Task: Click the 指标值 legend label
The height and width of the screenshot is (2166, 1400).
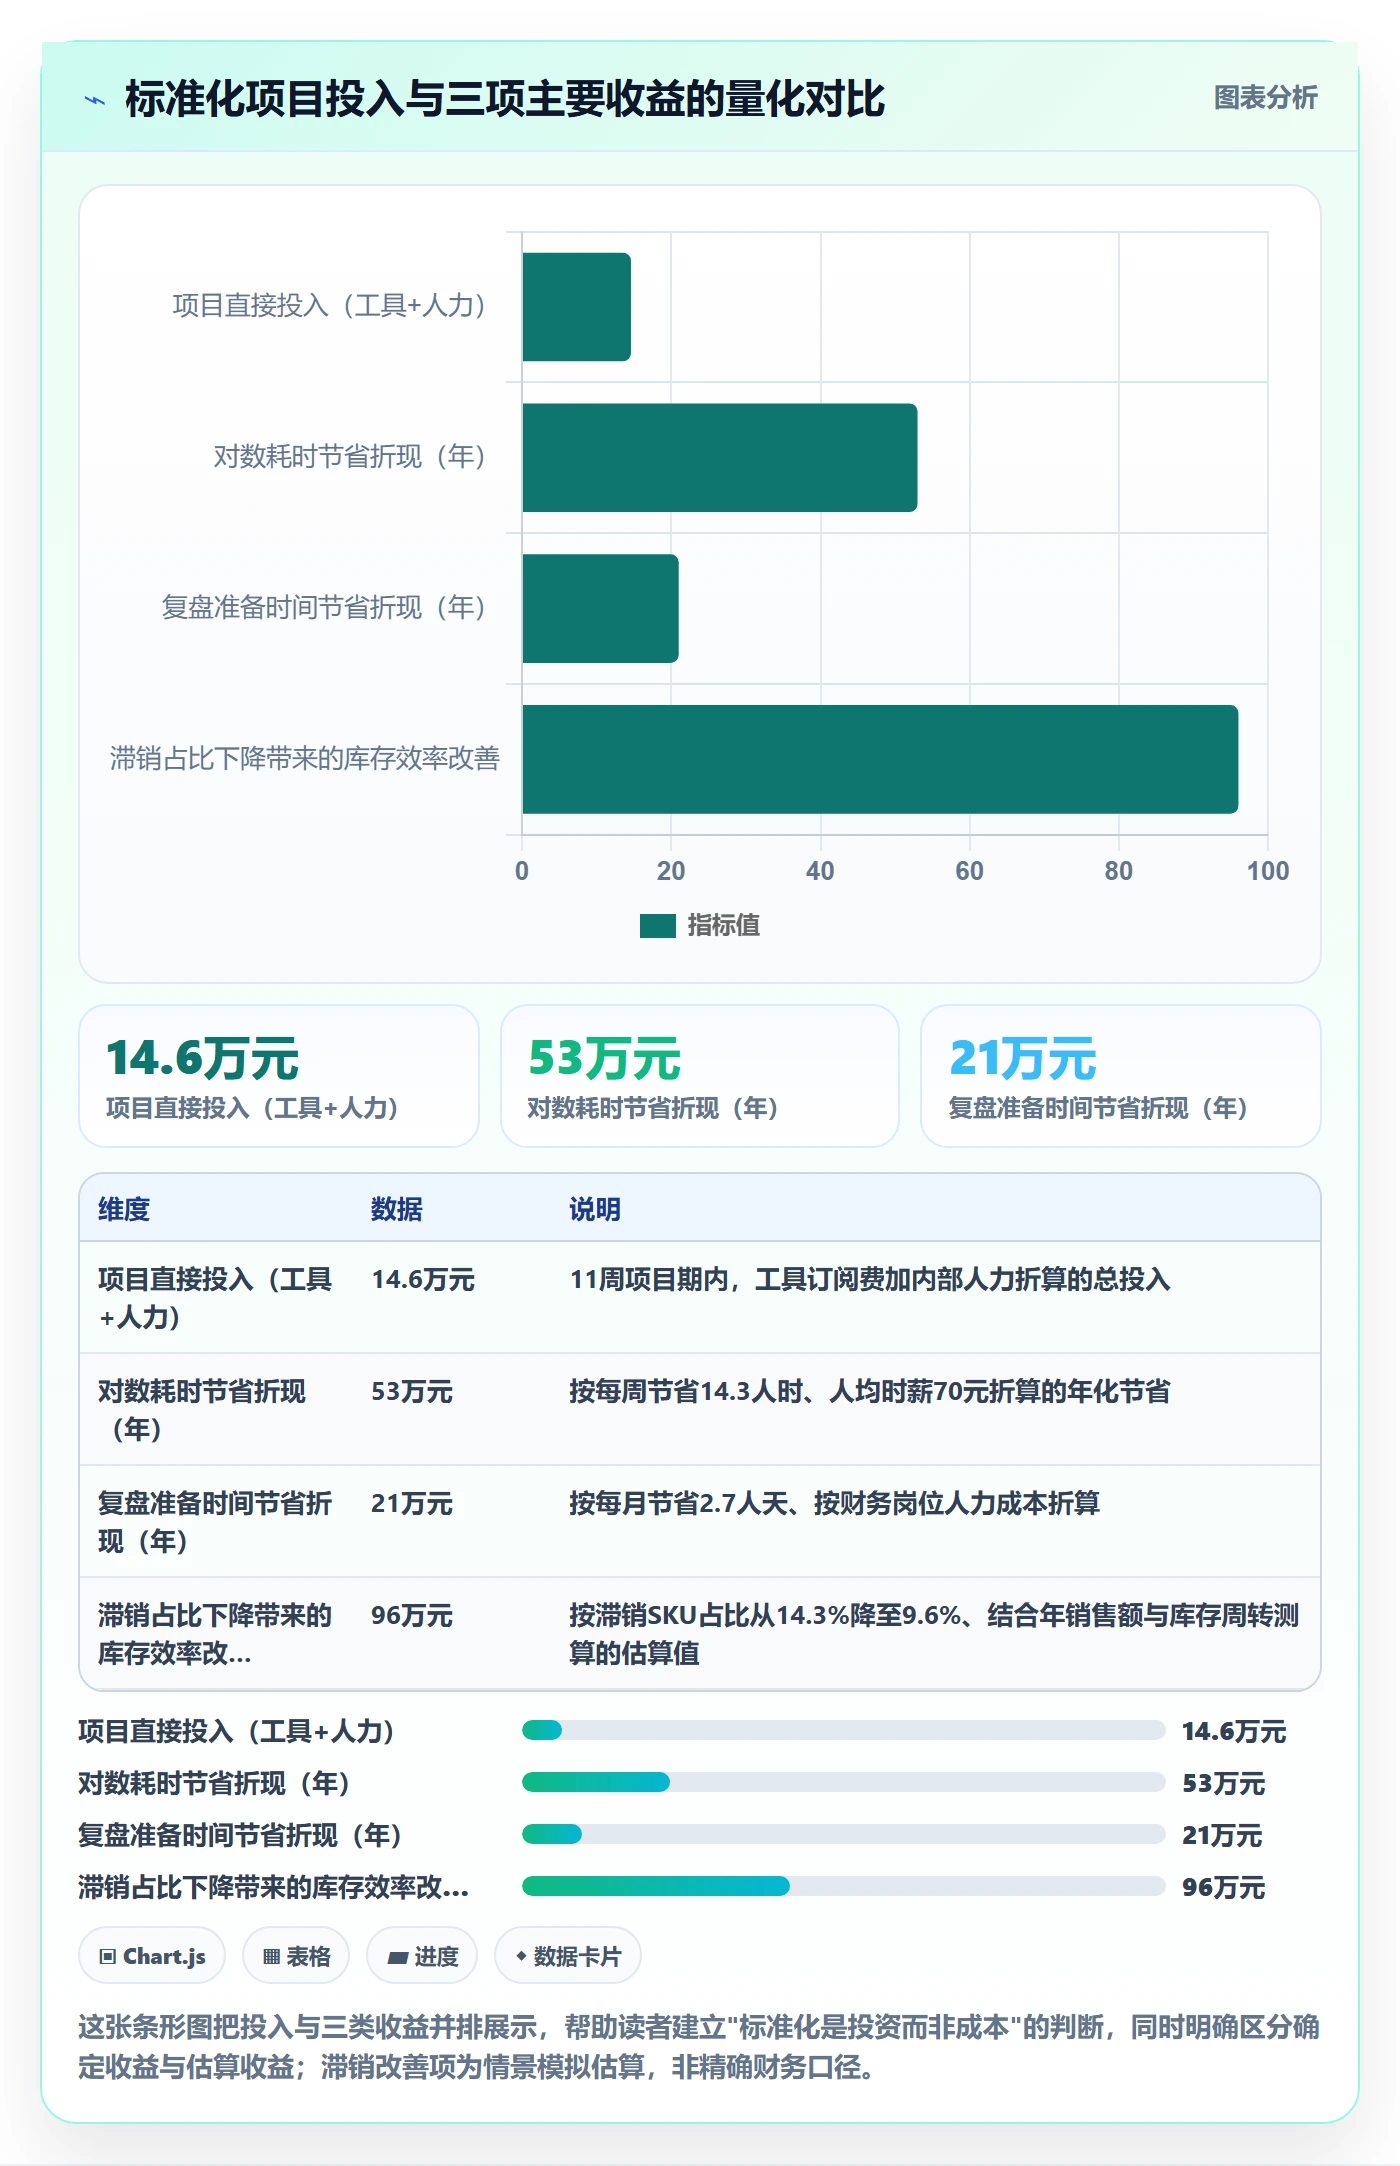Action: pyautogui.click(x=723, y=926)
